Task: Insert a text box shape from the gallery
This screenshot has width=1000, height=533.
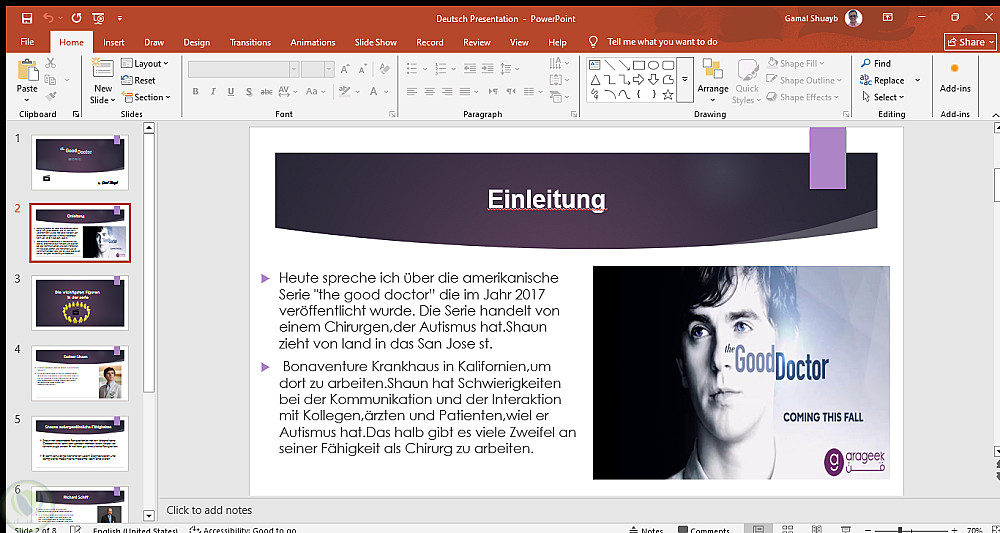Action: [594, 64]
